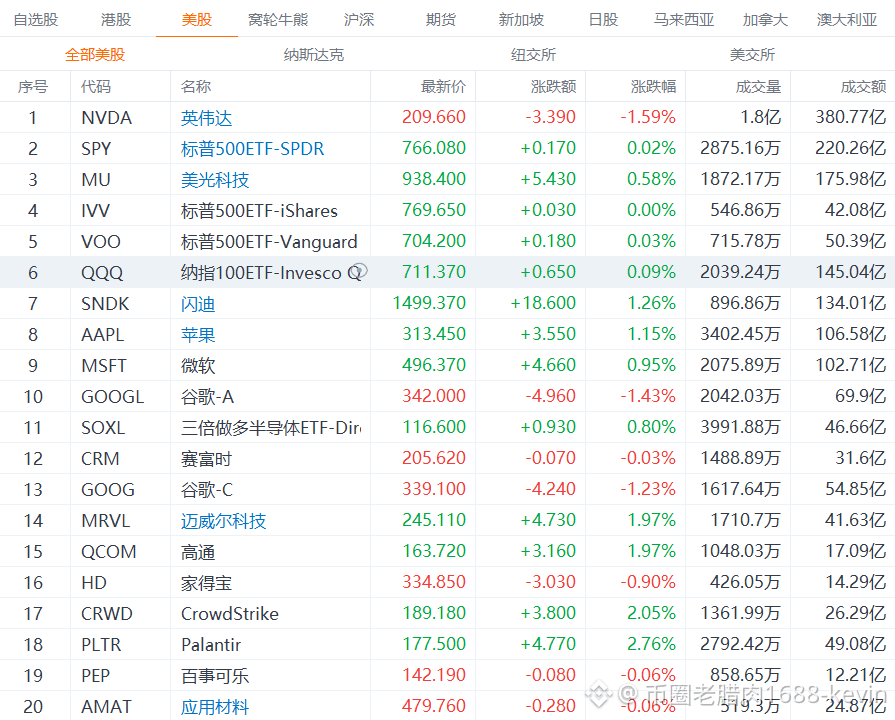The height and width of the screenshot is (720, 895).
Task: Sort by the 涨跌额 column header
Action: 553,87
